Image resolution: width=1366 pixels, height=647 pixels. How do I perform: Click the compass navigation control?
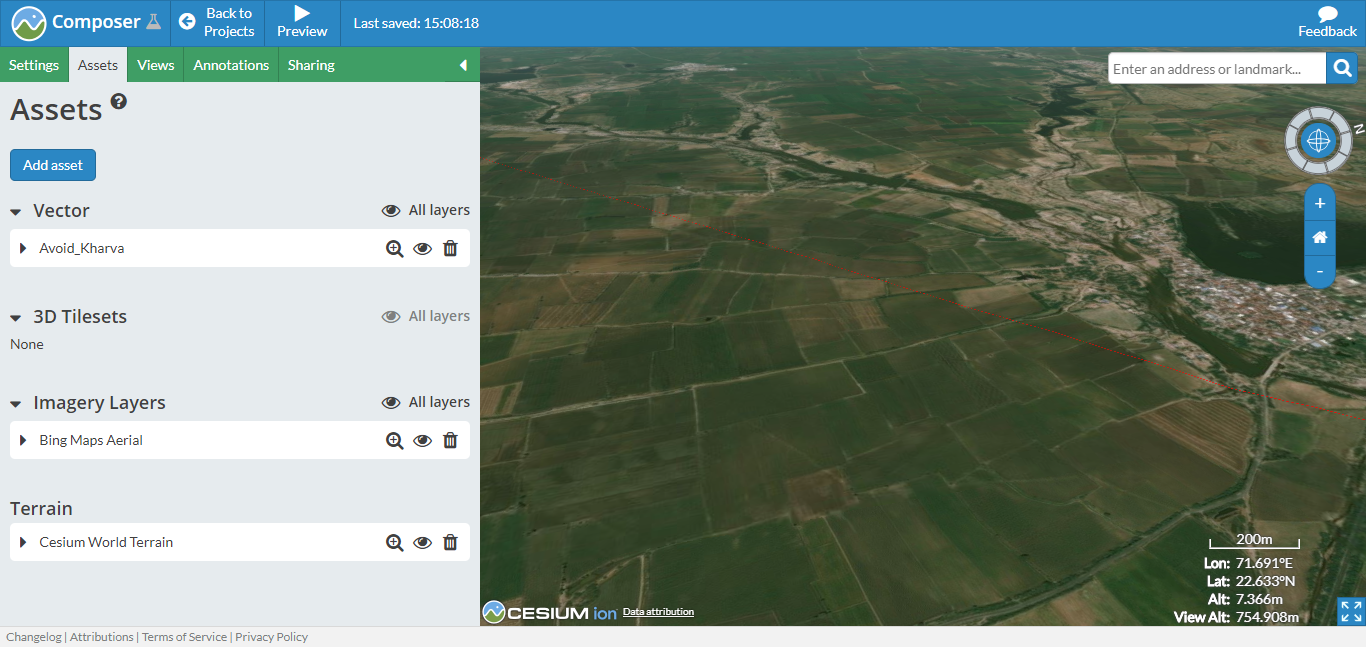1318,140
